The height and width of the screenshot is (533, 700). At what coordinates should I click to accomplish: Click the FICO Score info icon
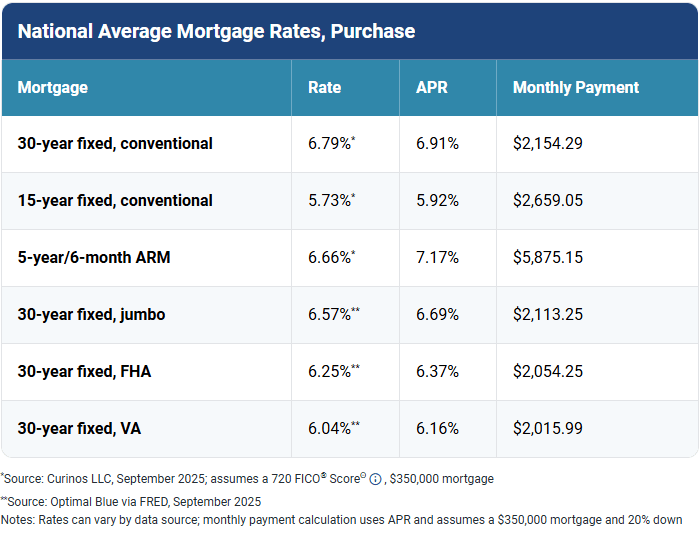point(375,479)
